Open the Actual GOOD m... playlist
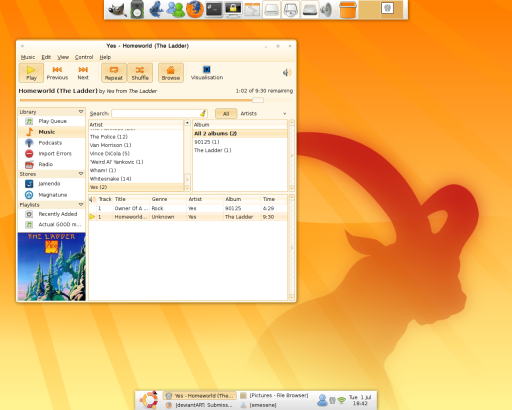Screen dimensions: 512x410 [52, 224]
